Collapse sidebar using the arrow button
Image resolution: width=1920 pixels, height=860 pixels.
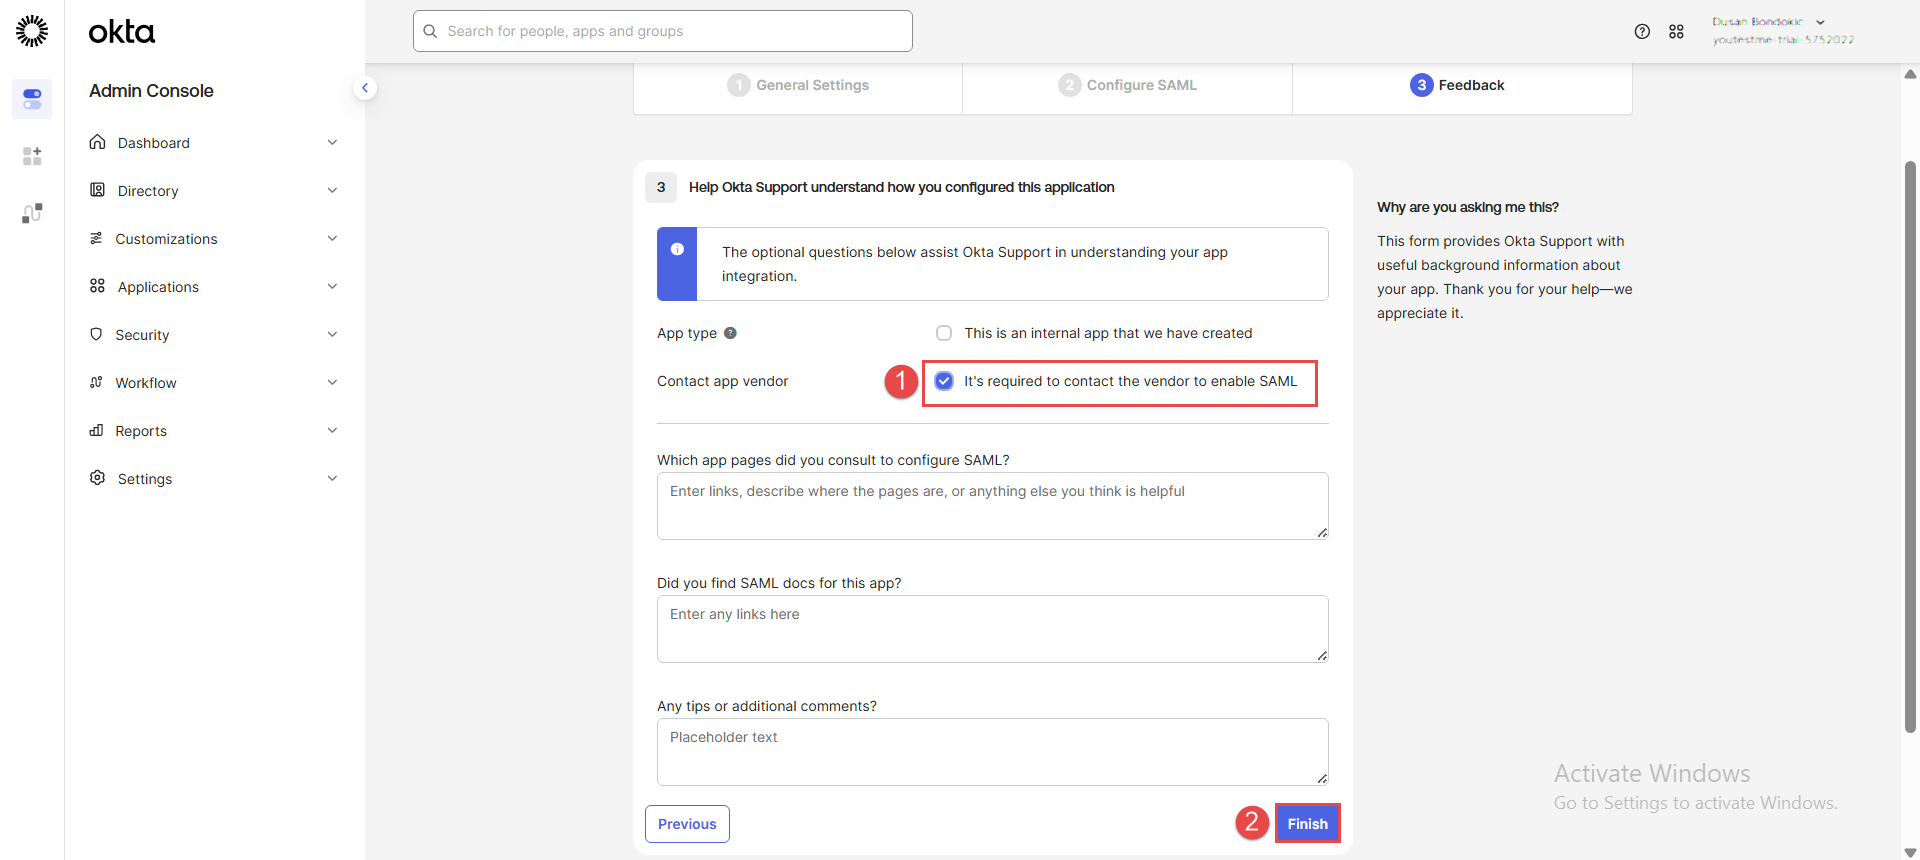pos(365,88)
